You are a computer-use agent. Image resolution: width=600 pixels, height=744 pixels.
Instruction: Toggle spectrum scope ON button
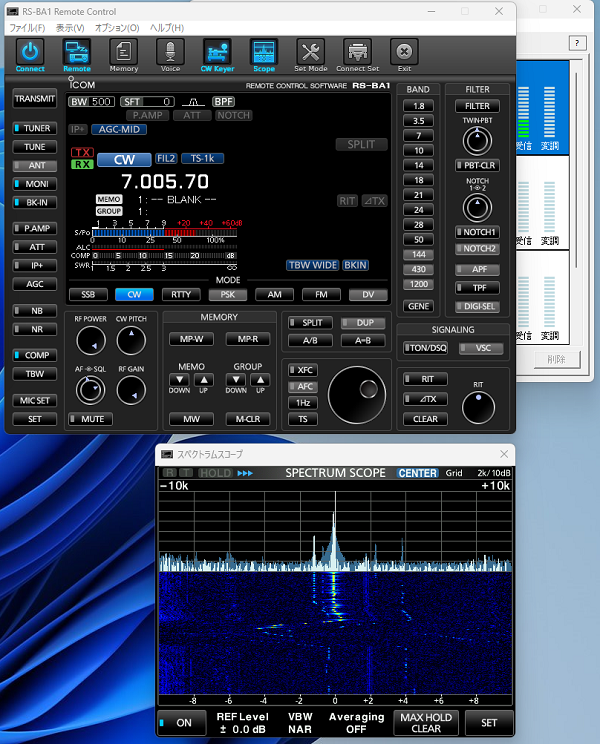pyautogui.click(x=182, y=723)
